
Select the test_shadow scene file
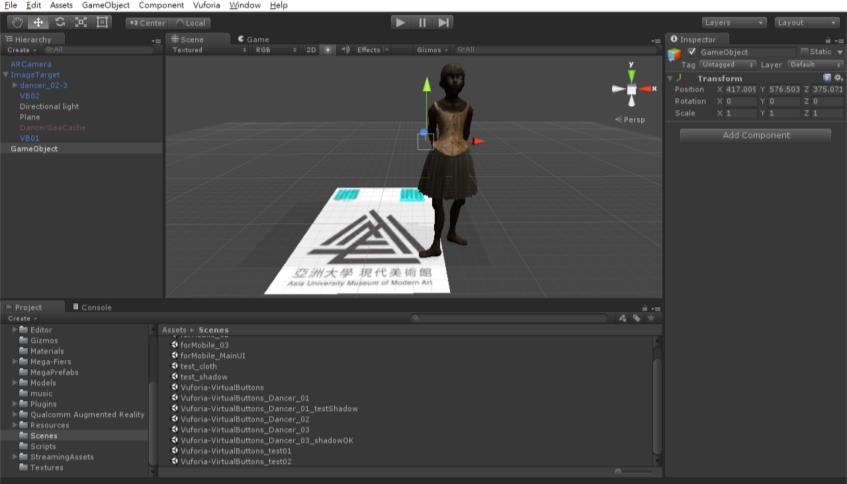204,377
